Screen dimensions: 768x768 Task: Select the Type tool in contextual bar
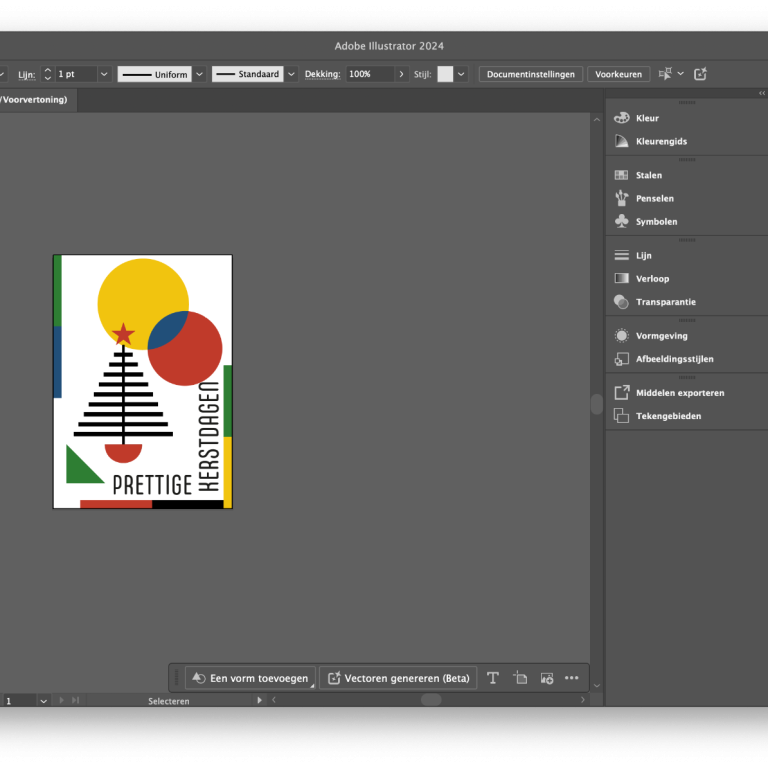point(493,678)
